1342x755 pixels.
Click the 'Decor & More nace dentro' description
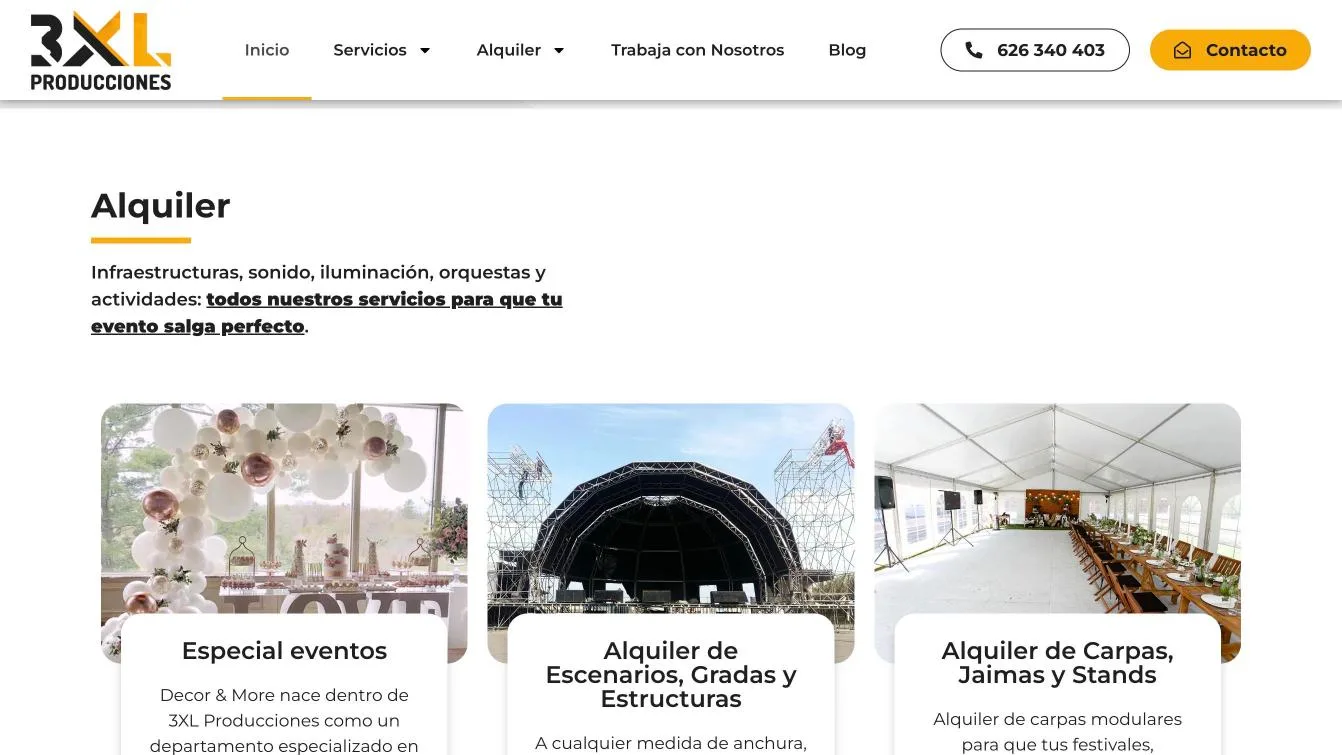tap(284, 720)
